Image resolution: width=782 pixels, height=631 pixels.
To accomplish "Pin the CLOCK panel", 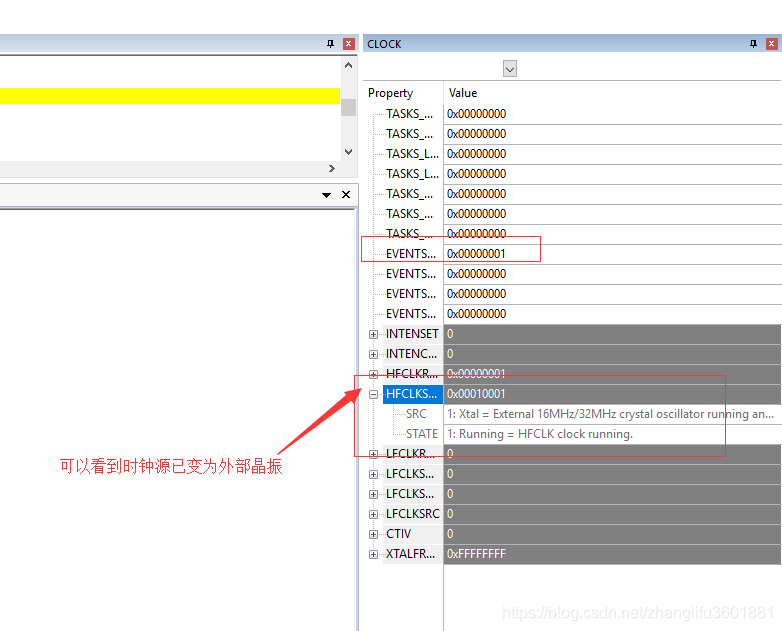I will pos(753,44).
